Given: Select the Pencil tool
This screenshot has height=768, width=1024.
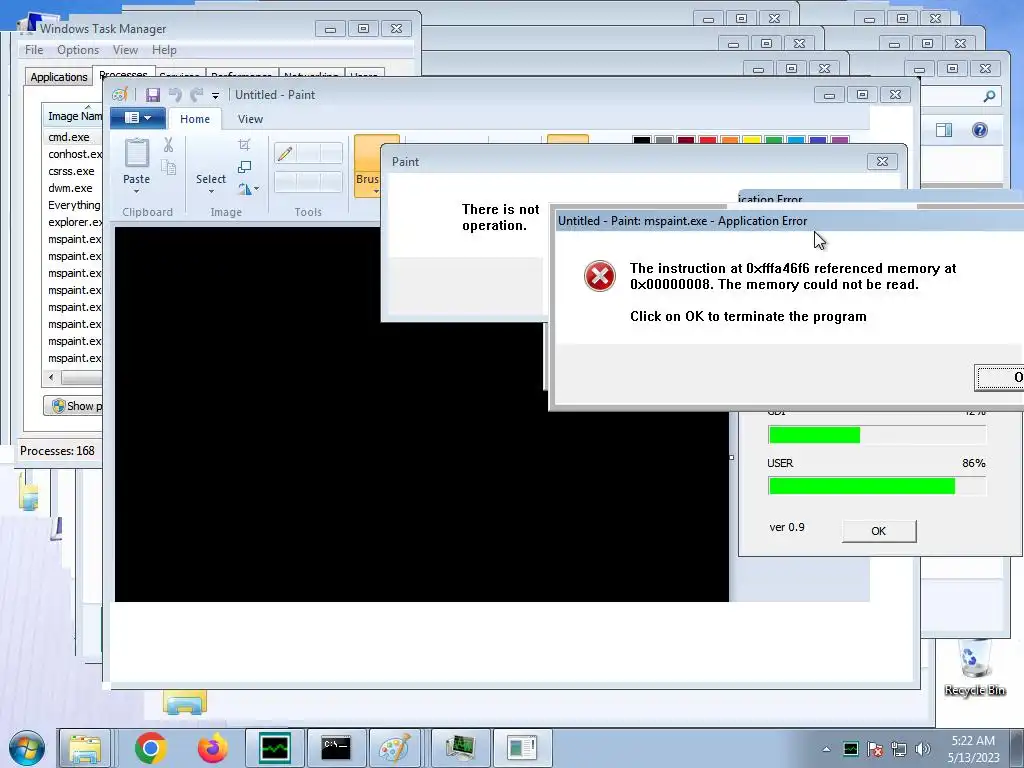Looking at the screenshot, I should tap(285, 153).
